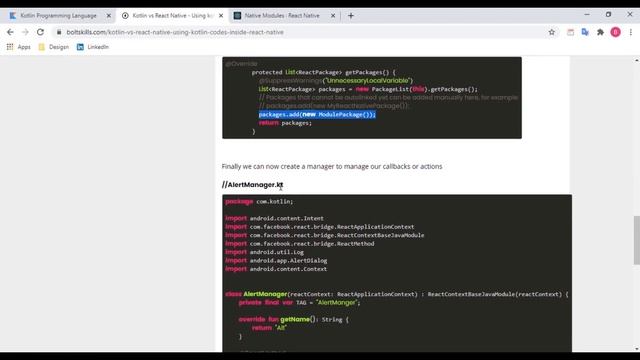This screenshot has width=640, height=360.
Task: Click the 'return packages;' code line
Action: pos(285,123)
